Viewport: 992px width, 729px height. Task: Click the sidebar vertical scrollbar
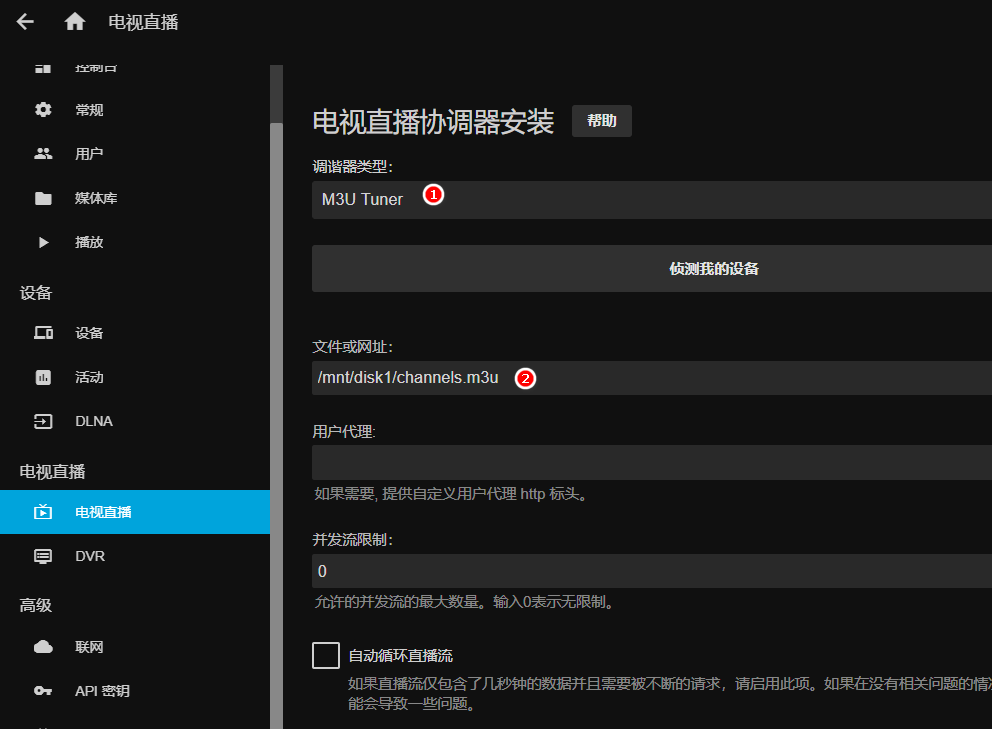[x=276, y=300]
